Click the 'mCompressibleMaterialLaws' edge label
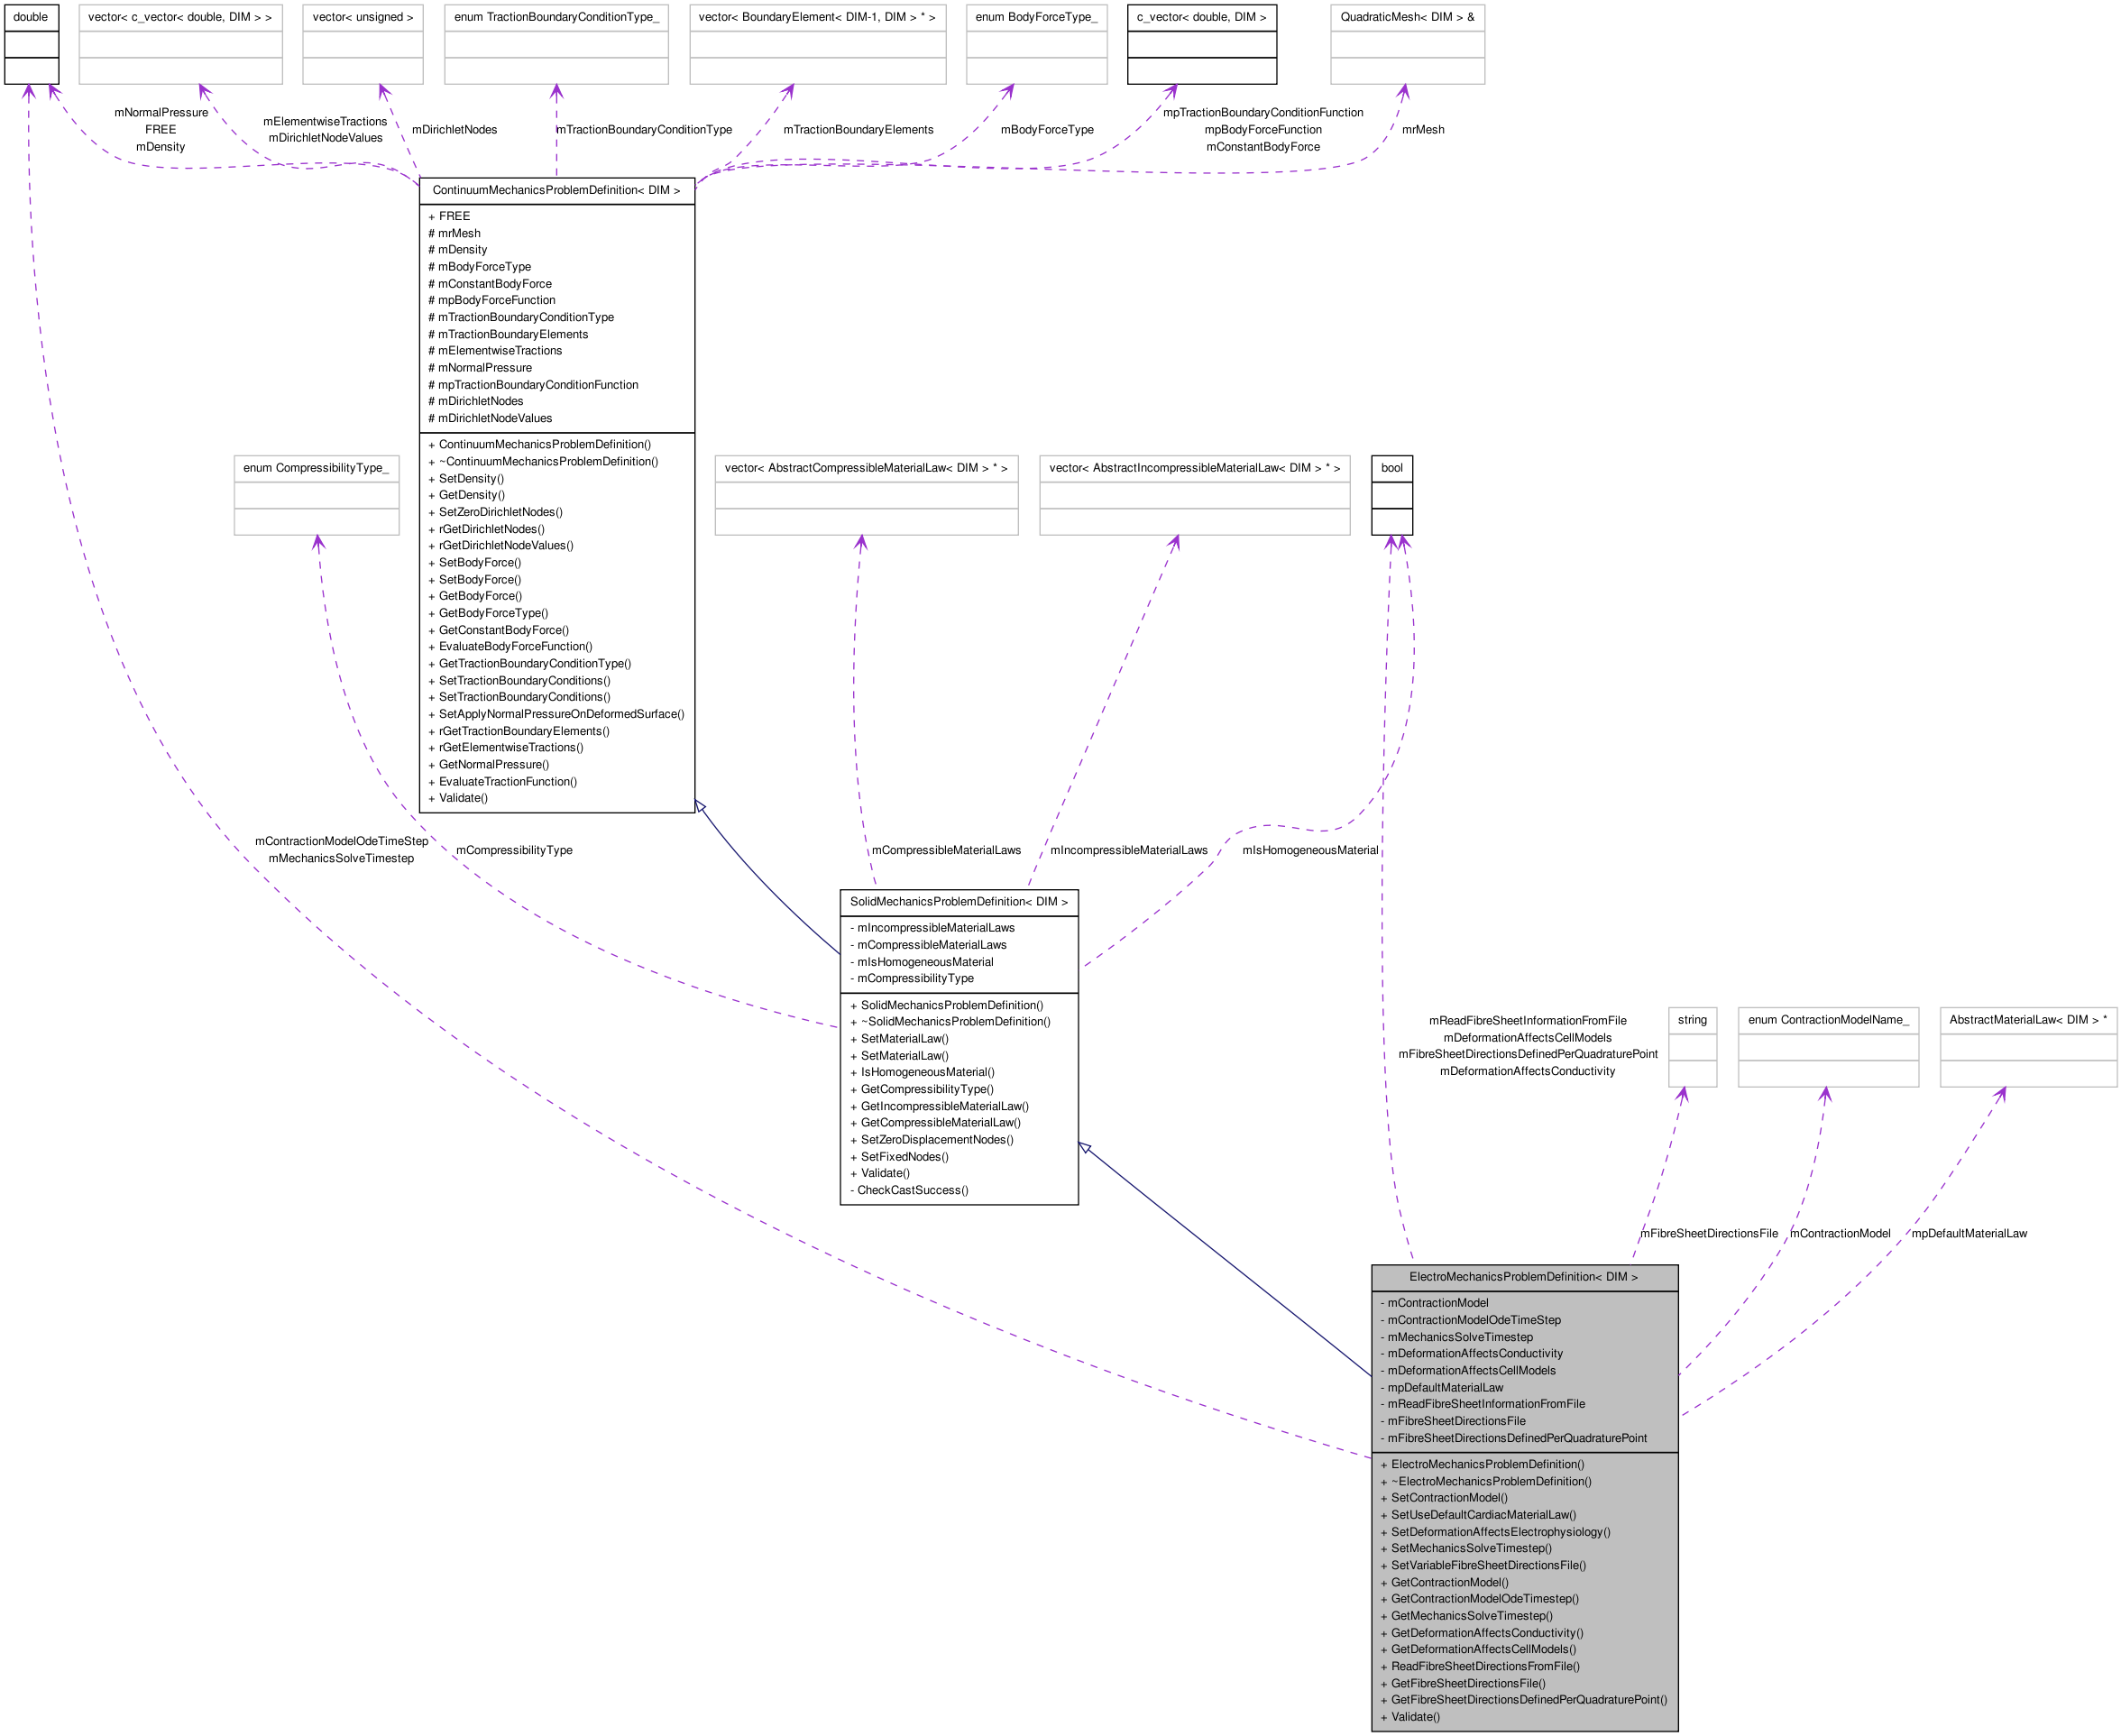The height and width of the screenshot is (1736, 2121). coord(946,851)
